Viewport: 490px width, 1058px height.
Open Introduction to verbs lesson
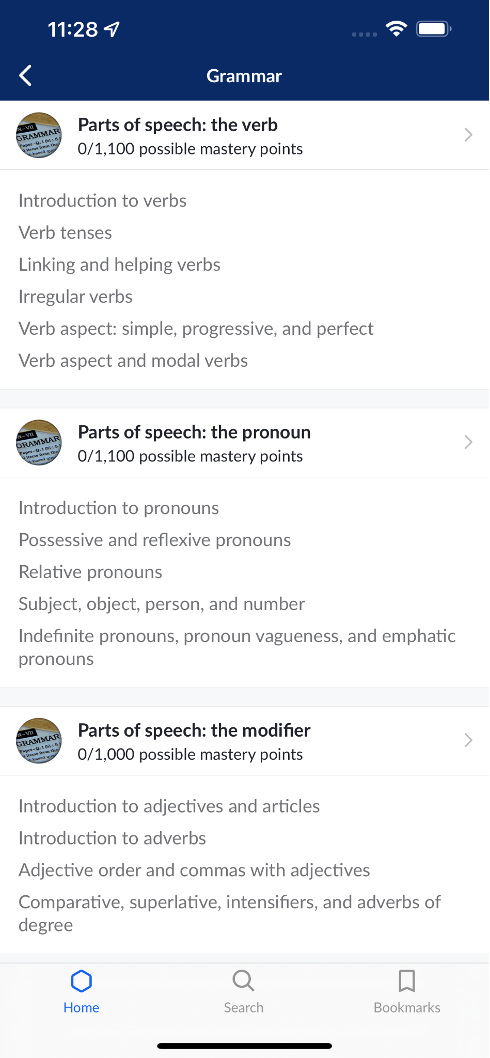(103, 200)
